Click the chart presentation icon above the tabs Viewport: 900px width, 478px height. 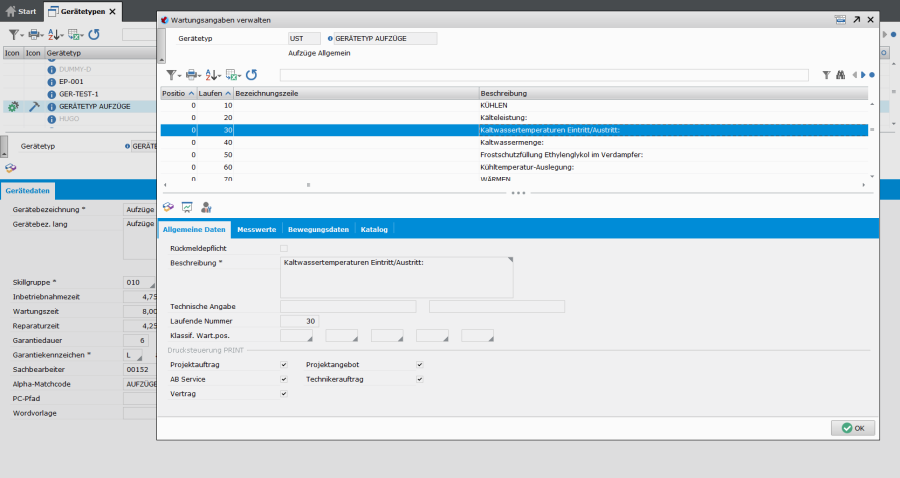click(186, 207)
